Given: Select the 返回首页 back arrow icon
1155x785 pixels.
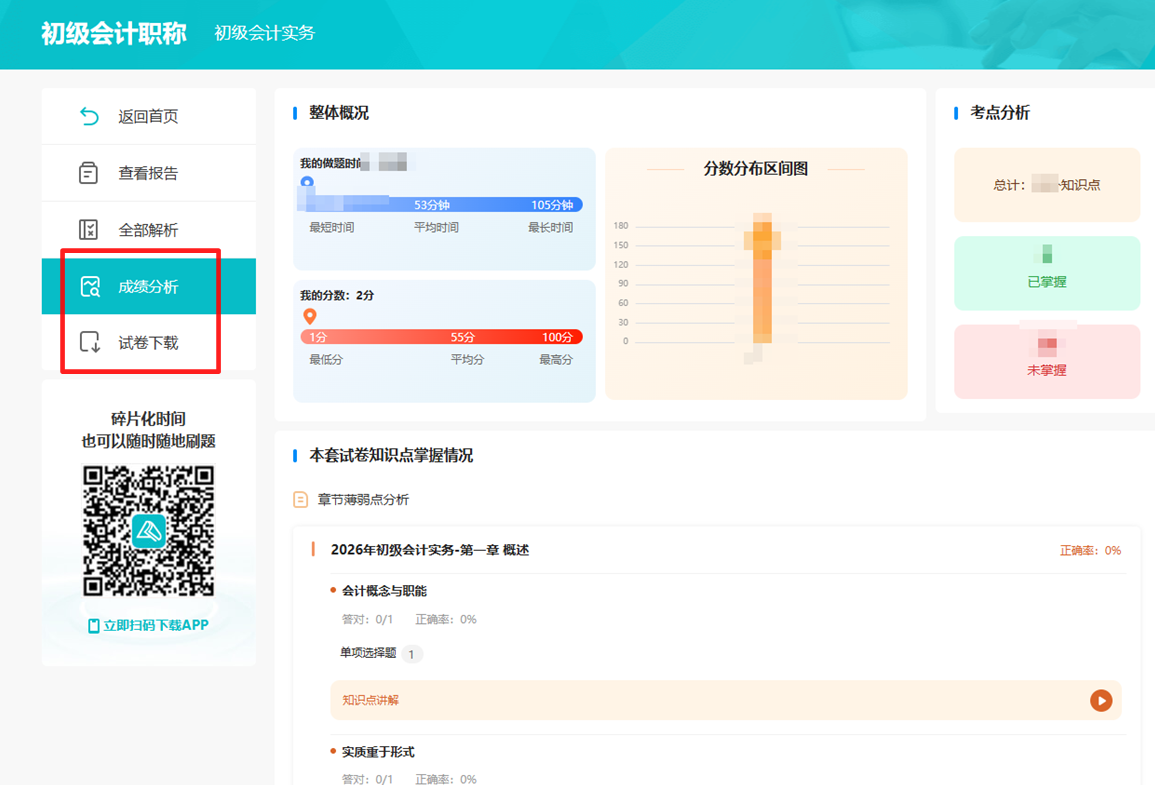Looking at the screenshot, I should (x=90, y=115).
